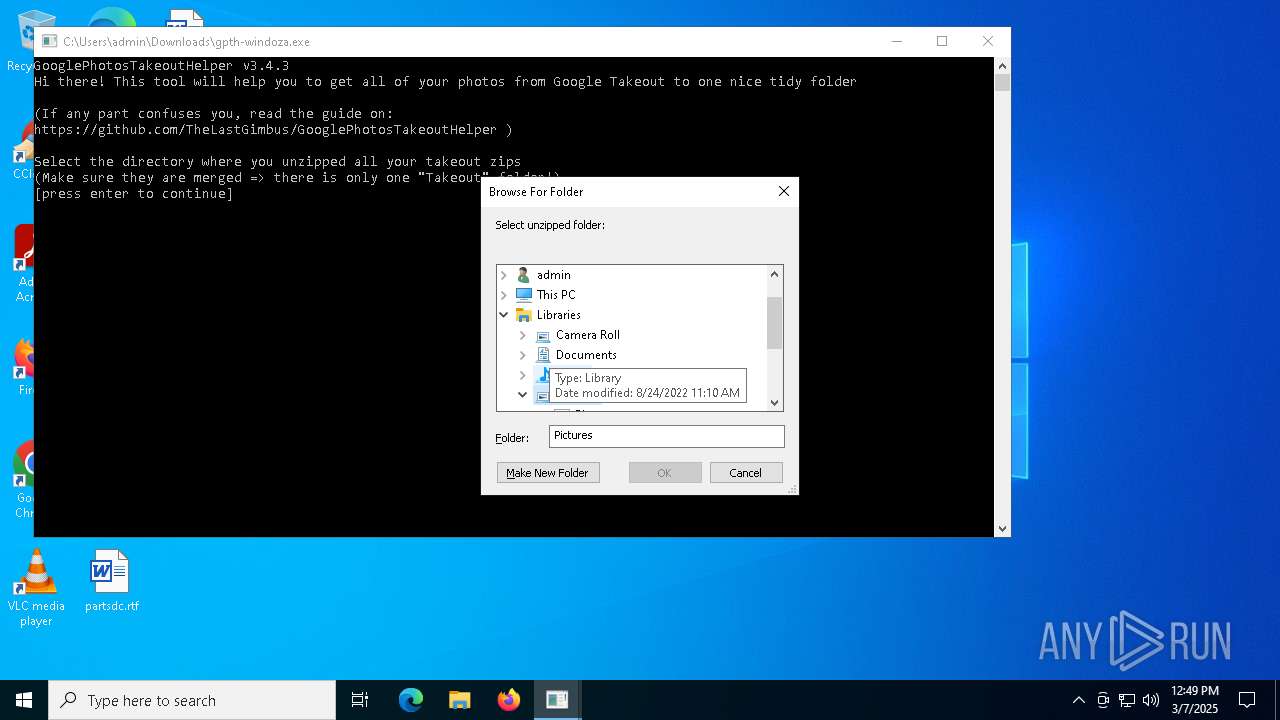This screenshot has width=1280, height=720.
Task: Open the safely remove hardware tray icon
Action: coord(1103,700)
